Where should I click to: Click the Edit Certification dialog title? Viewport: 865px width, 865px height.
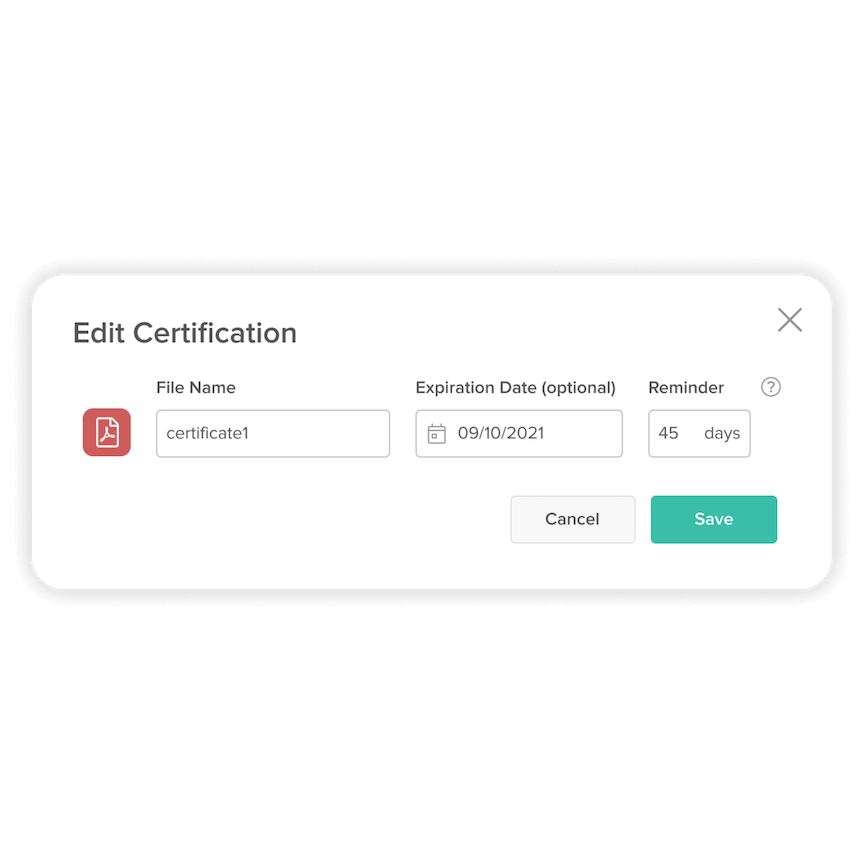[184, 333]
